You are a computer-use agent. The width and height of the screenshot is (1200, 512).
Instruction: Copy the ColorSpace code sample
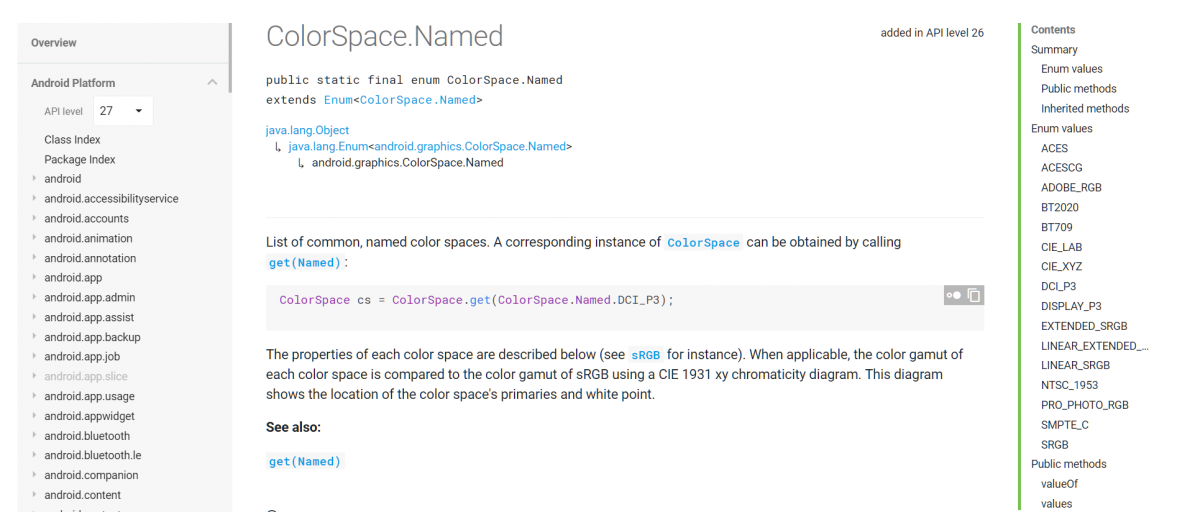974,295
